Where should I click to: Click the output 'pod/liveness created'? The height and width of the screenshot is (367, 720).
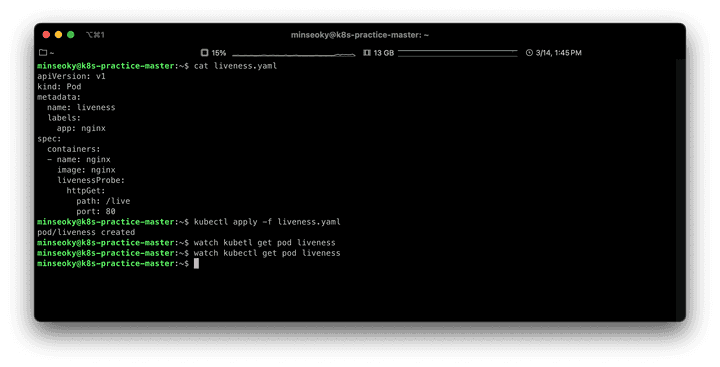point(86,232)
